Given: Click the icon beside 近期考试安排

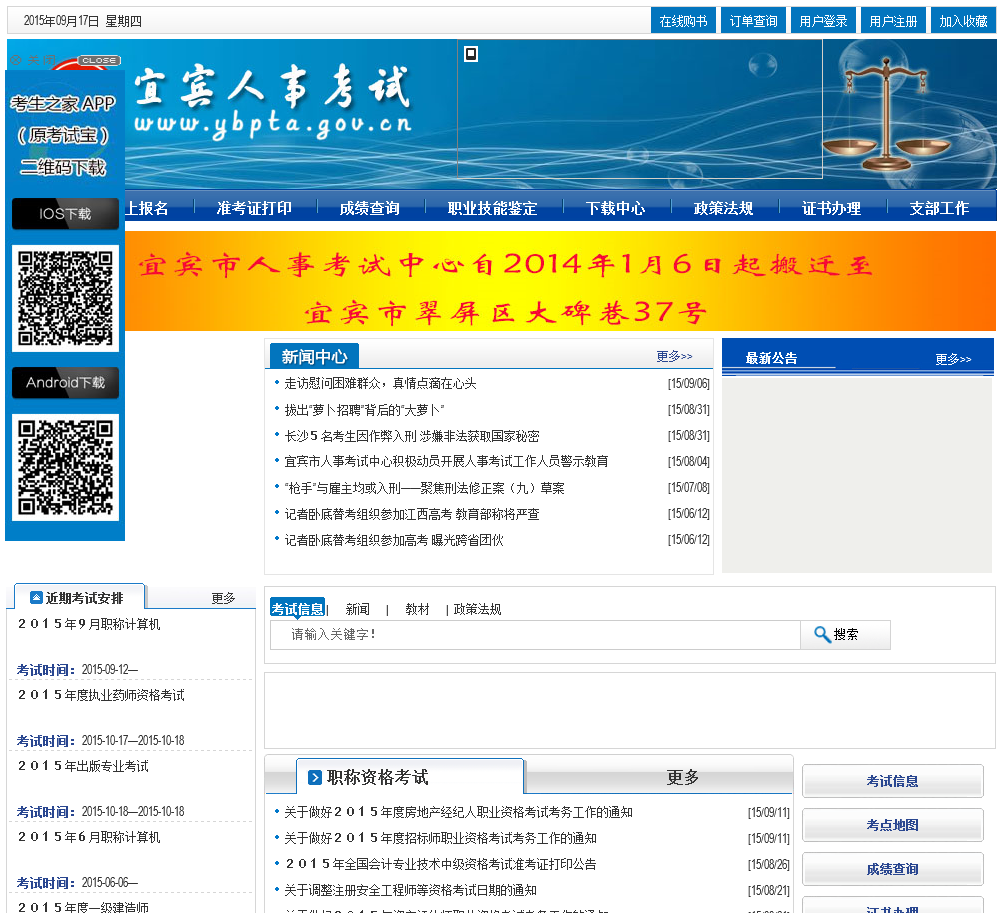Looking at the screenshot, I should click(36, 598).
